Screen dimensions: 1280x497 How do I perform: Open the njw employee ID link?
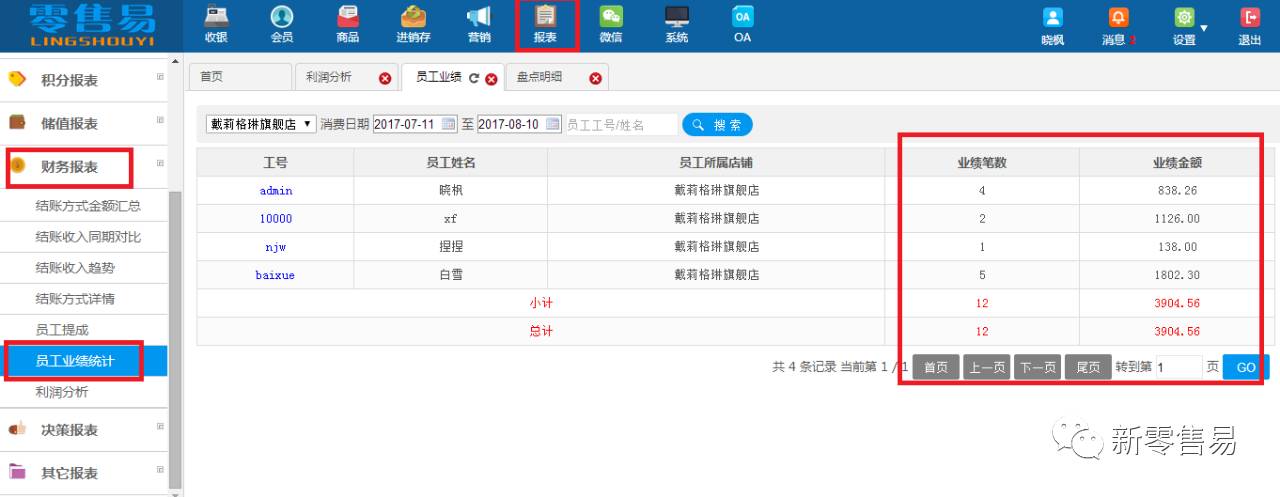point(276,246)
